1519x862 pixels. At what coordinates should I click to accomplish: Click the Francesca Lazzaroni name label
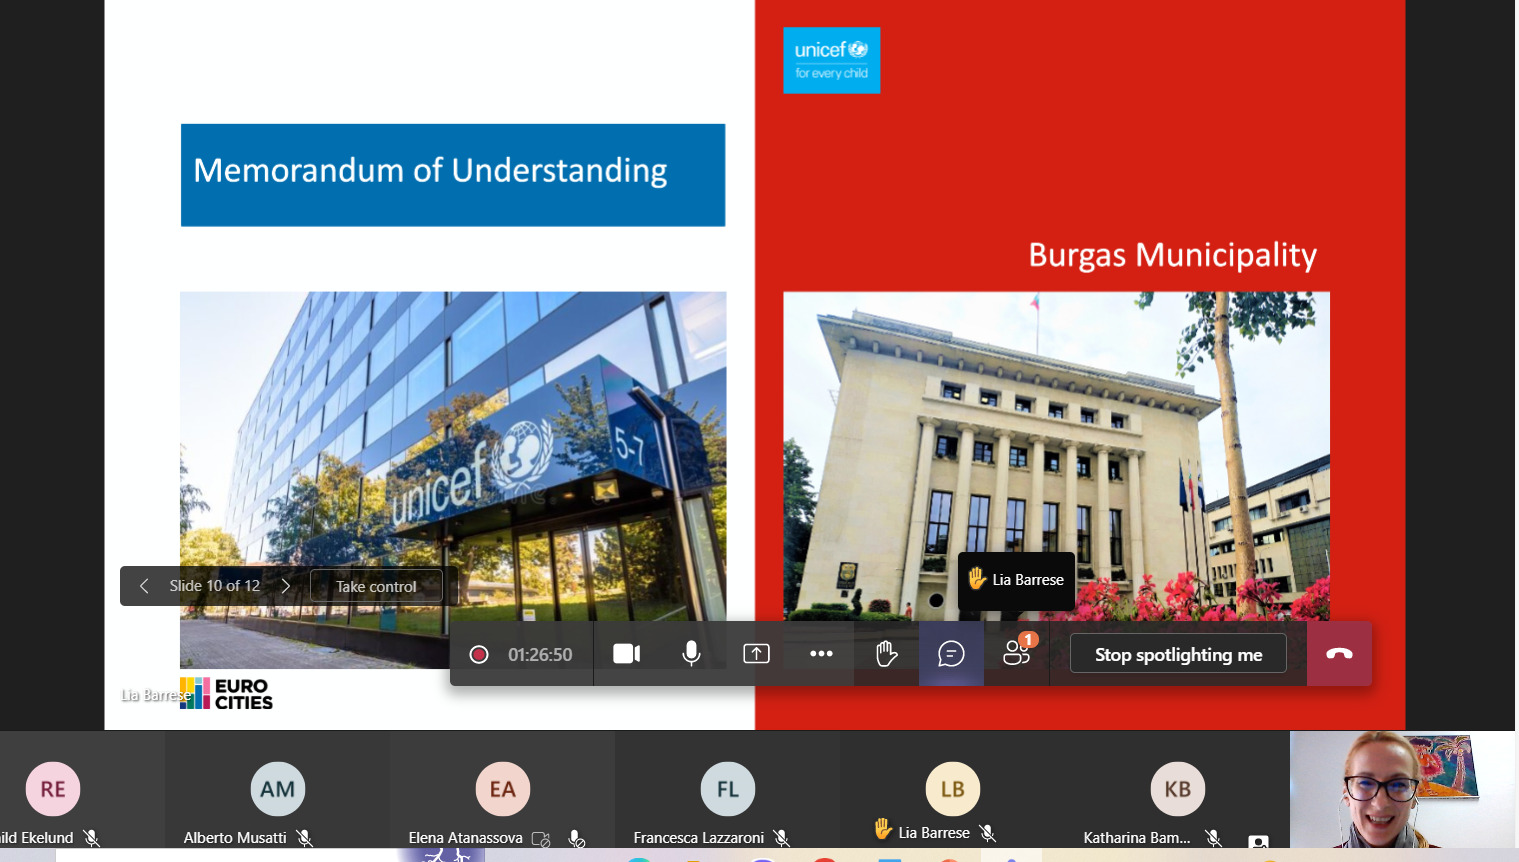click(699, 838)
